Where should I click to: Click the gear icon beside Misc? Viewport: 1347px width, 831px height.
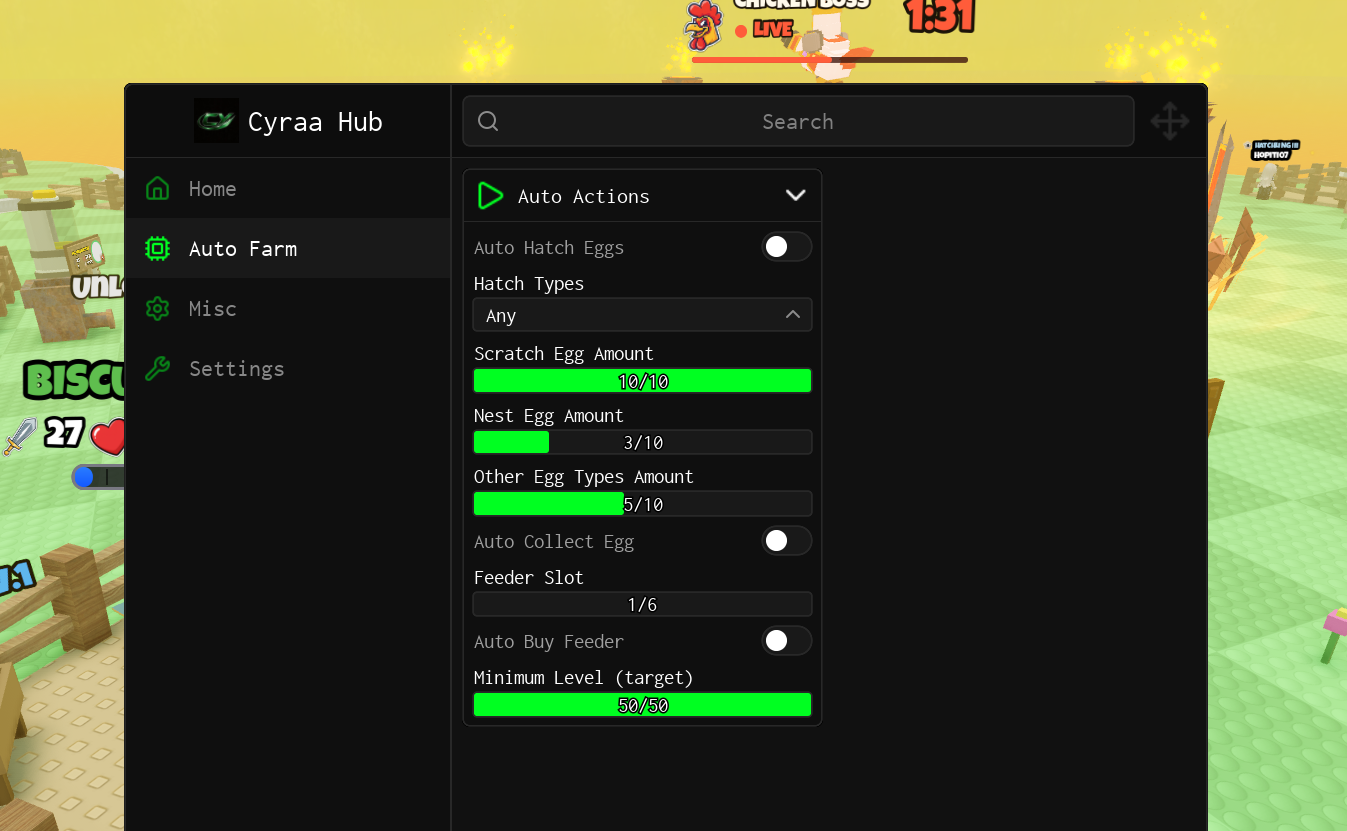157,308
